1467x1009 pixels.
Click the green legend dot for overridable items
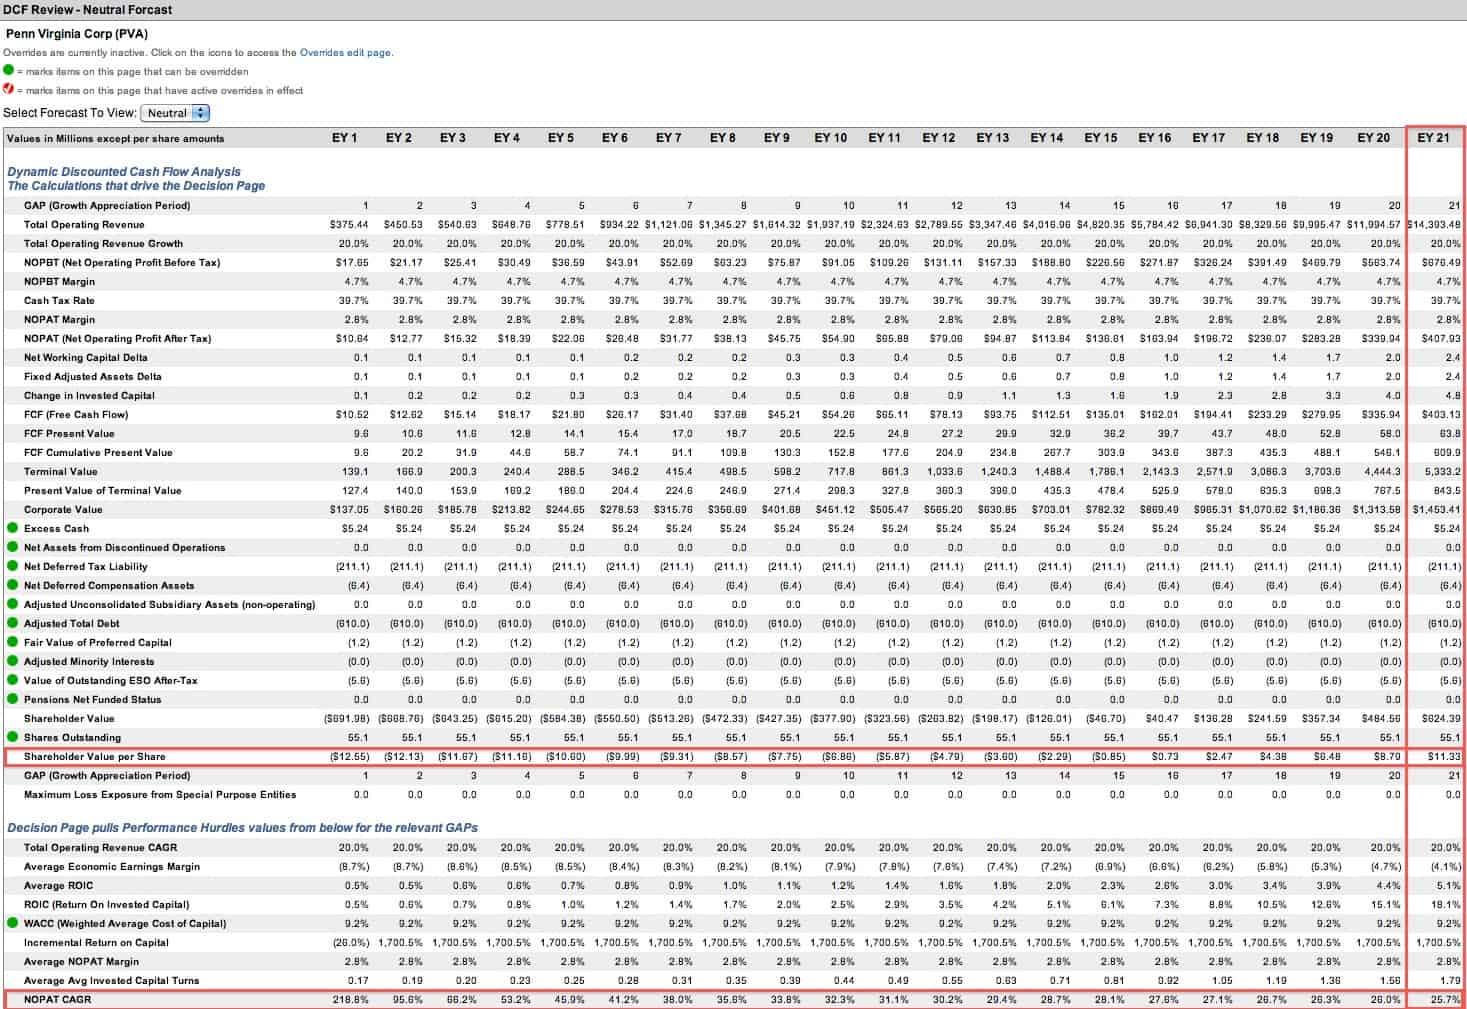click(9, 71)
